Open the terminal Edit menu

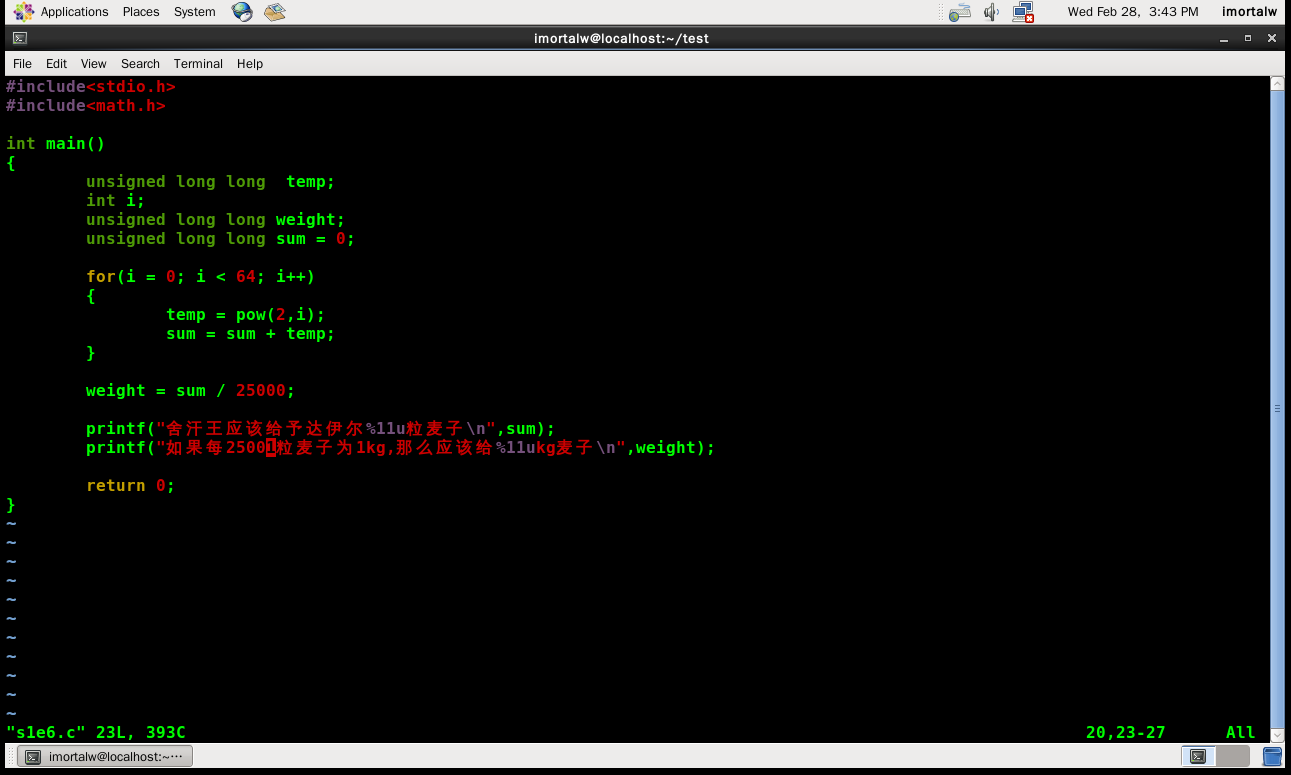pyautogui.click(x=56, y=64)
